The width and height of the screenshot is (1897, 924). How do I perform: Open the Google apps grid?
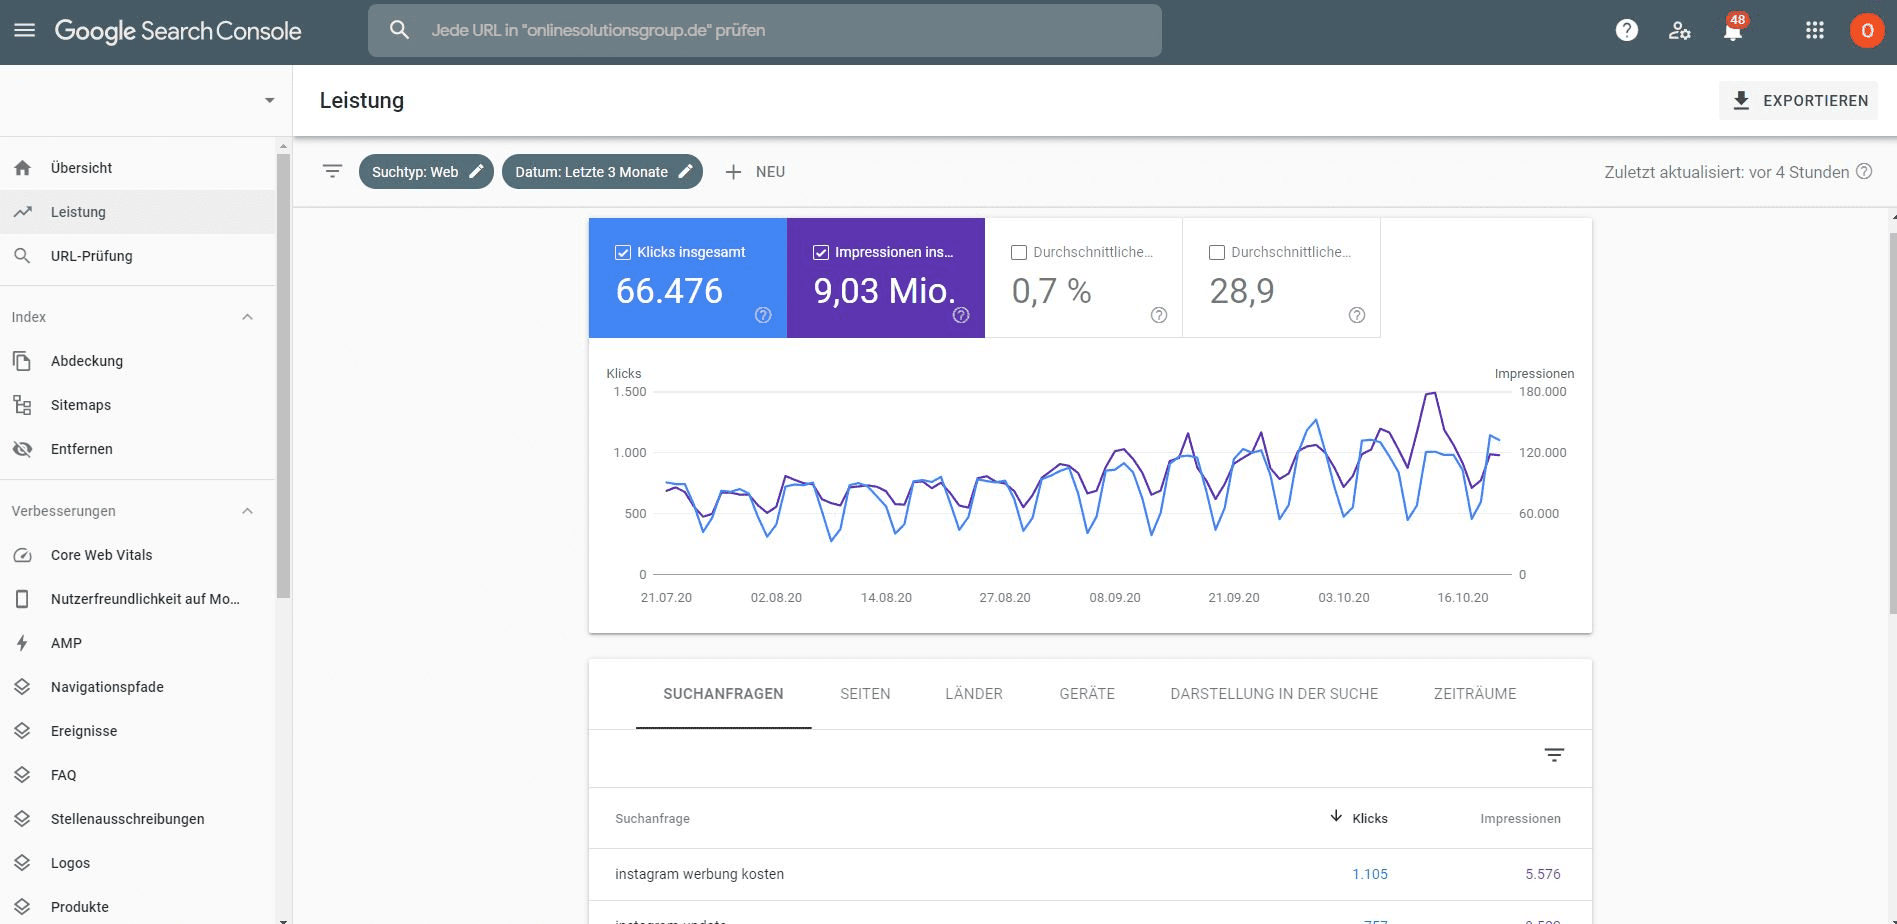pos(1815,30)
